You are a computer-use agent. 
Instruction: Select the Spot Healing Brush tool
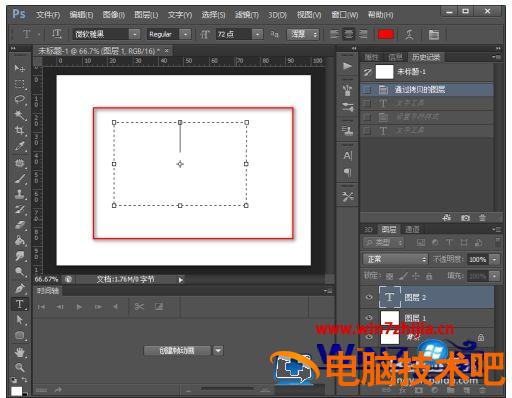pos(19,163)
